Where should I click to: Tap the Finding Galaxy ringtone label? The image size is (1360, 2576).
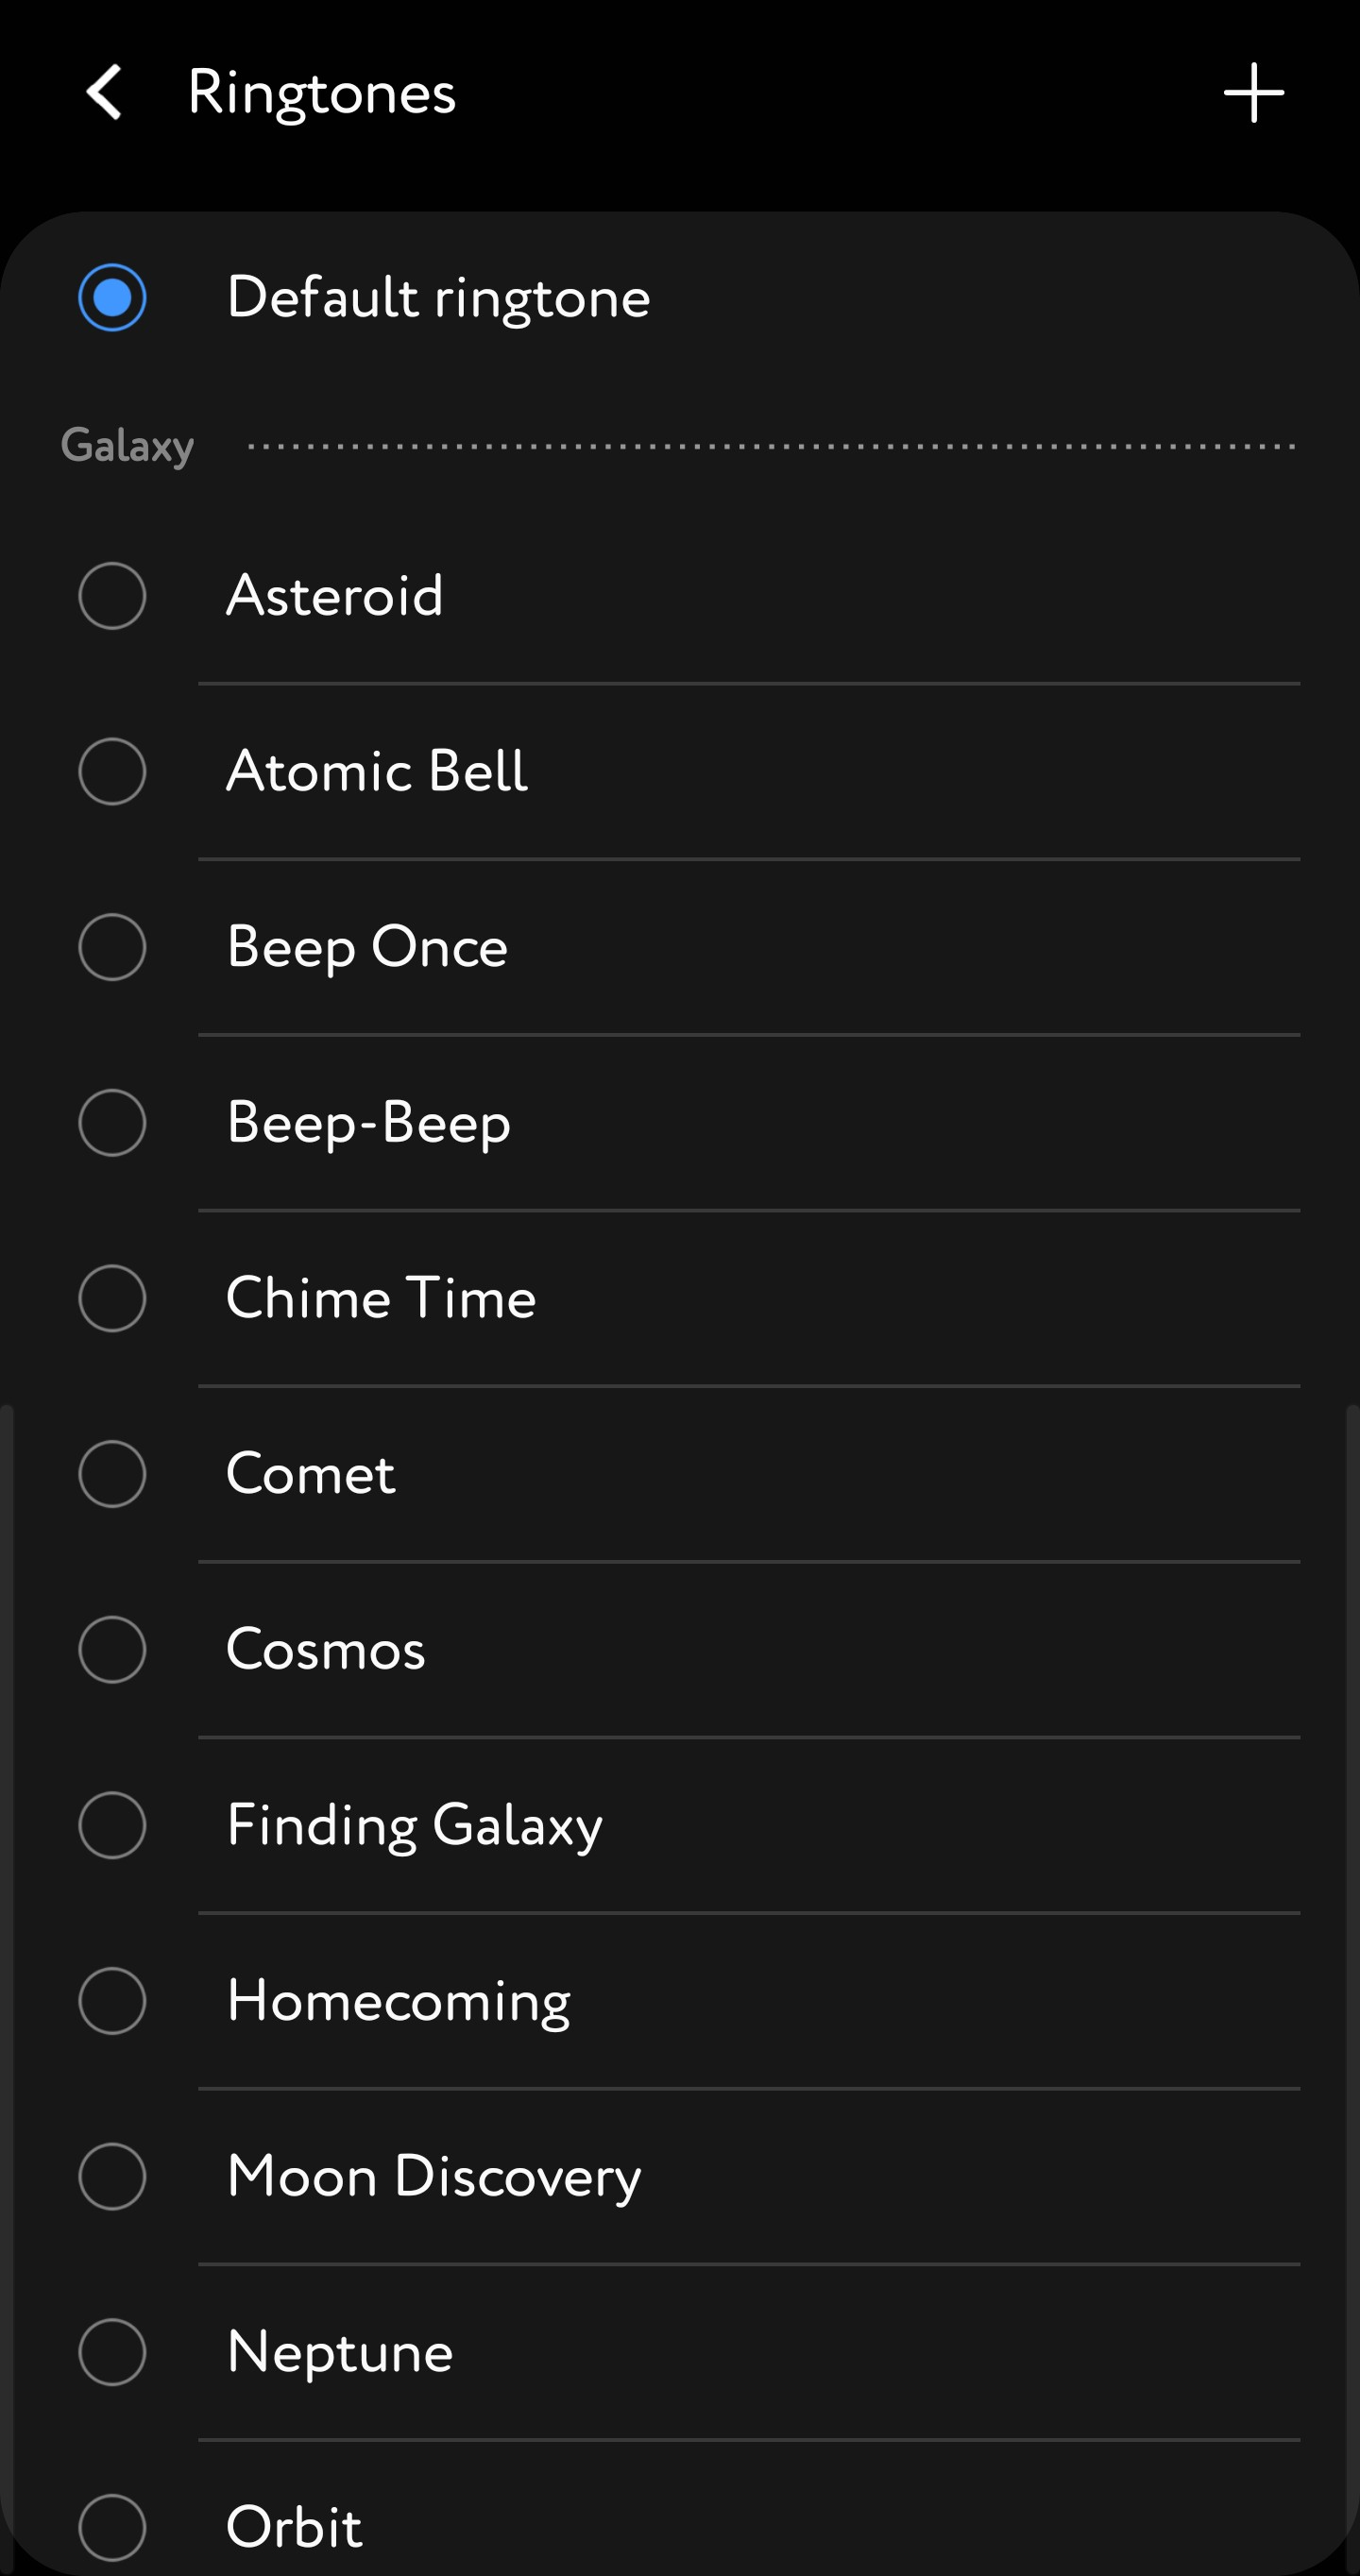[x=414, y=1825]
